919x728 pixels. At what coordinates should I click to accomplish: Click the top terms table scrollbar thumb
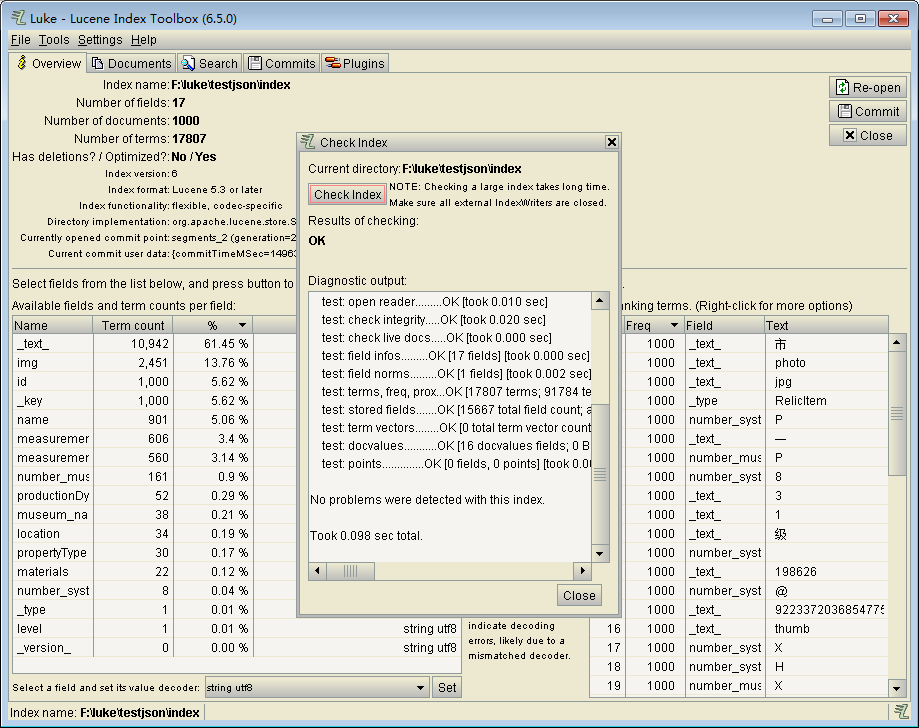[x=897, y=413]
